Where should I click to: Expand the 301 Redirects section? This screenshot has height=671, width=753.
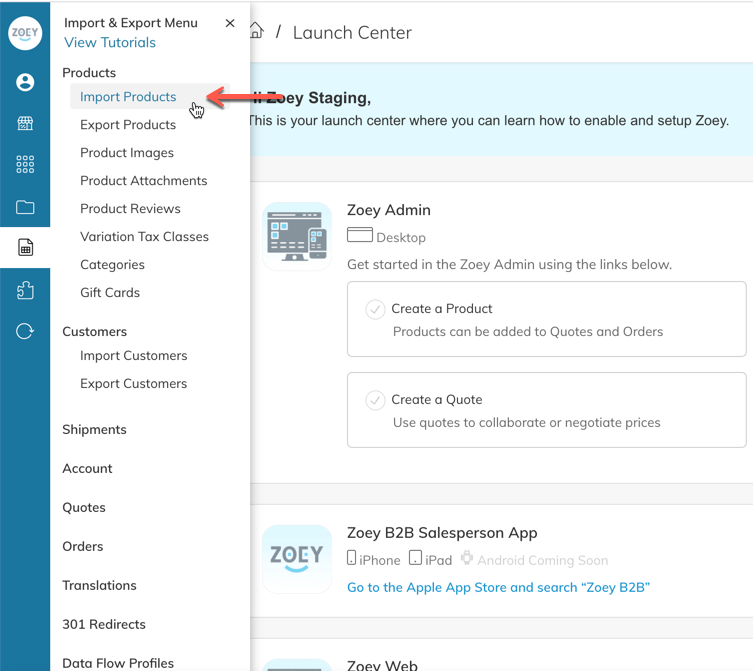[104, 624]
